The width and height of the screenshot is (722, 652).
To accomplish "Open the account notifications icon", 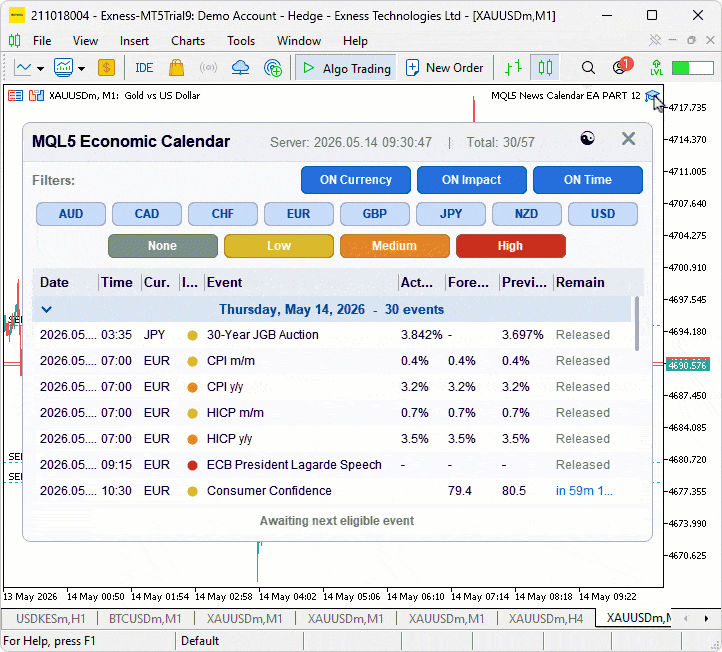I will (622, 67).
